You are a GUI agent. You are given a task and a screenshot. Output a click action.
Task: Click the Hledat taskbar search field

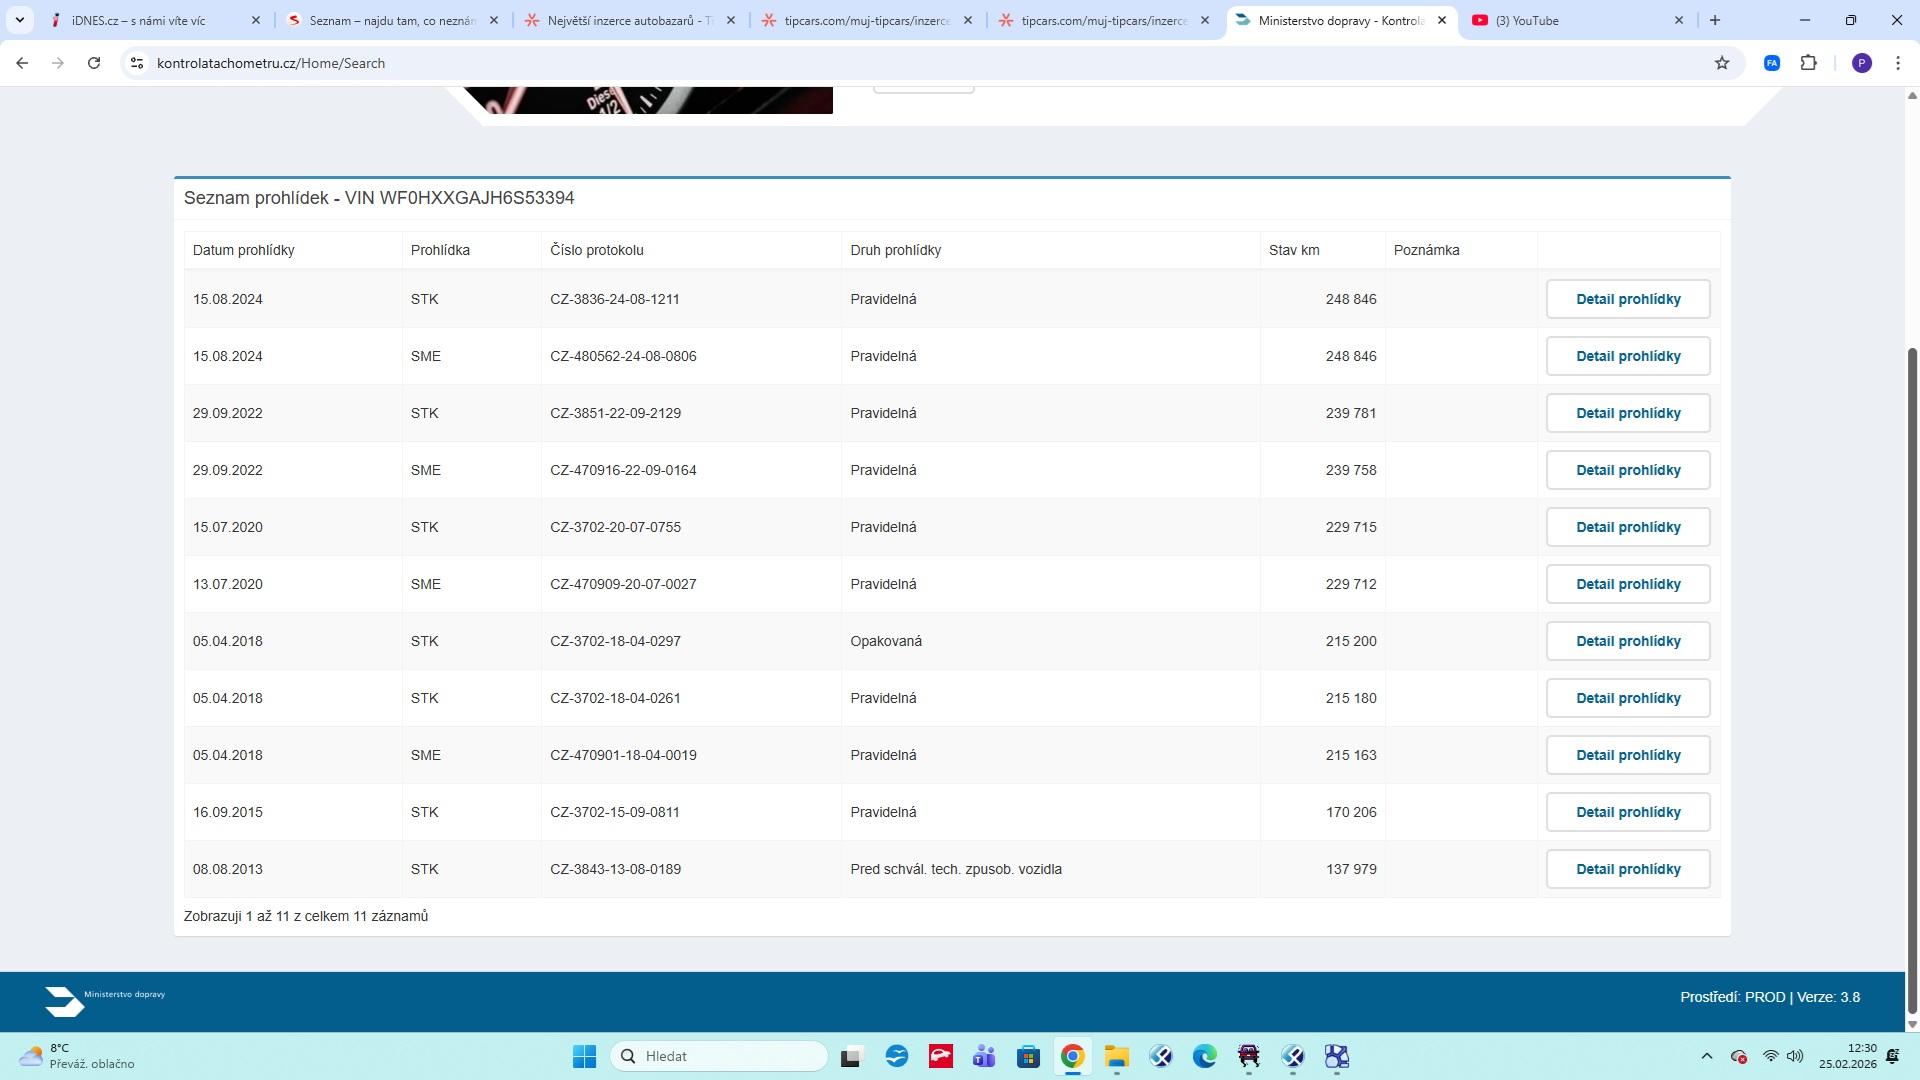coord(720,1056)
